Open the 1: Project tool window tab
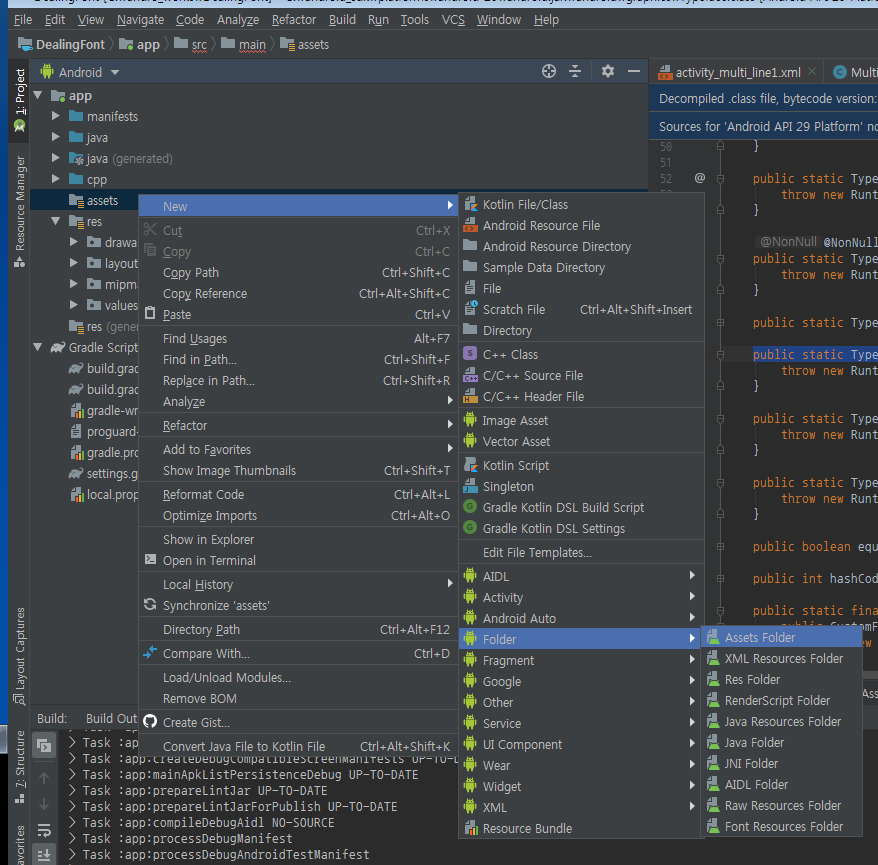The image size is (878, 865). pyautogui.click(x=20, y=100)
